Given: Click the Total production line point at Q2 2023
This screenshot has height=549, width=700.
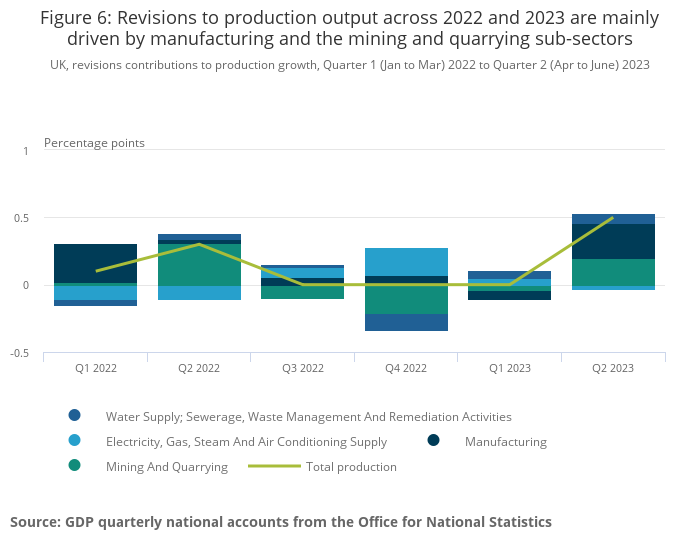Looking at the screenshot, I should pos(613,218).
